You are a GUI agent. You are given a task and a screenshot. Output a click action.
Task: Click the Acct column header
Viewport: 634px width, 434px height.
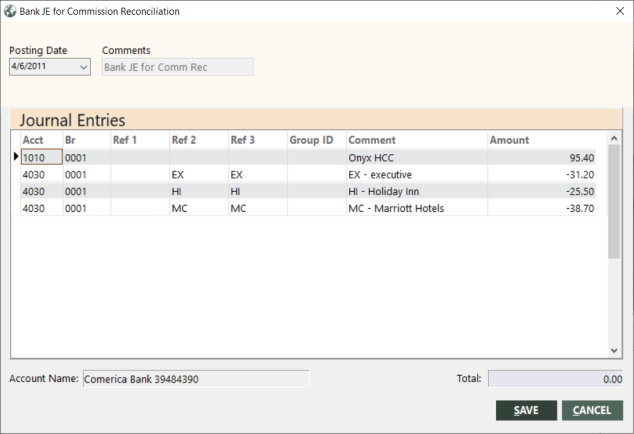click(42, 140)
